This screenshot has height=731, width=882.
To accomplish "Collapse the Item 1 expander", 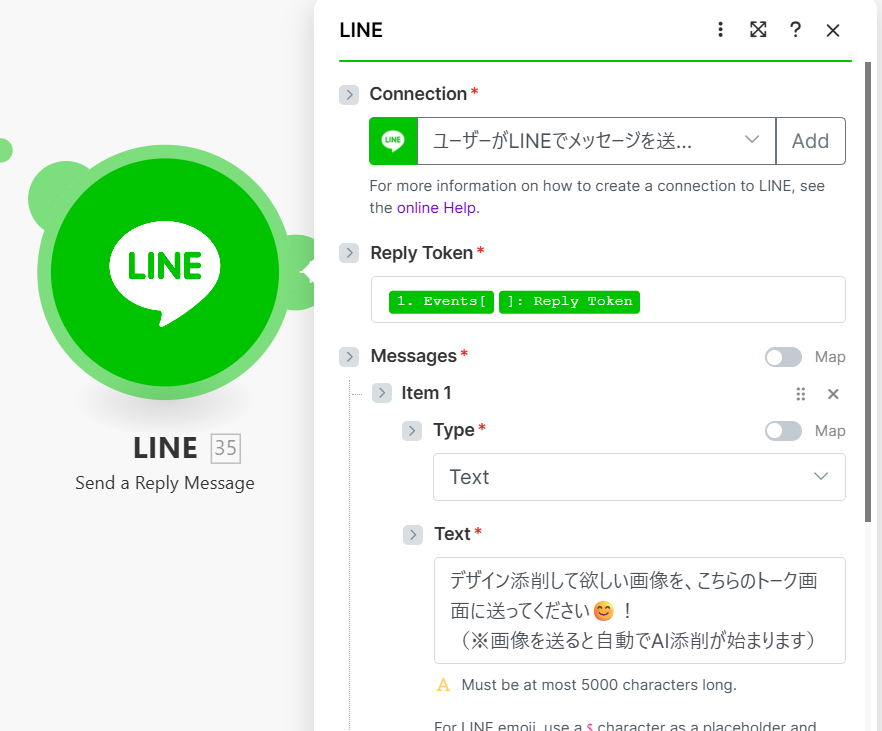I will (x=381, y=393).
